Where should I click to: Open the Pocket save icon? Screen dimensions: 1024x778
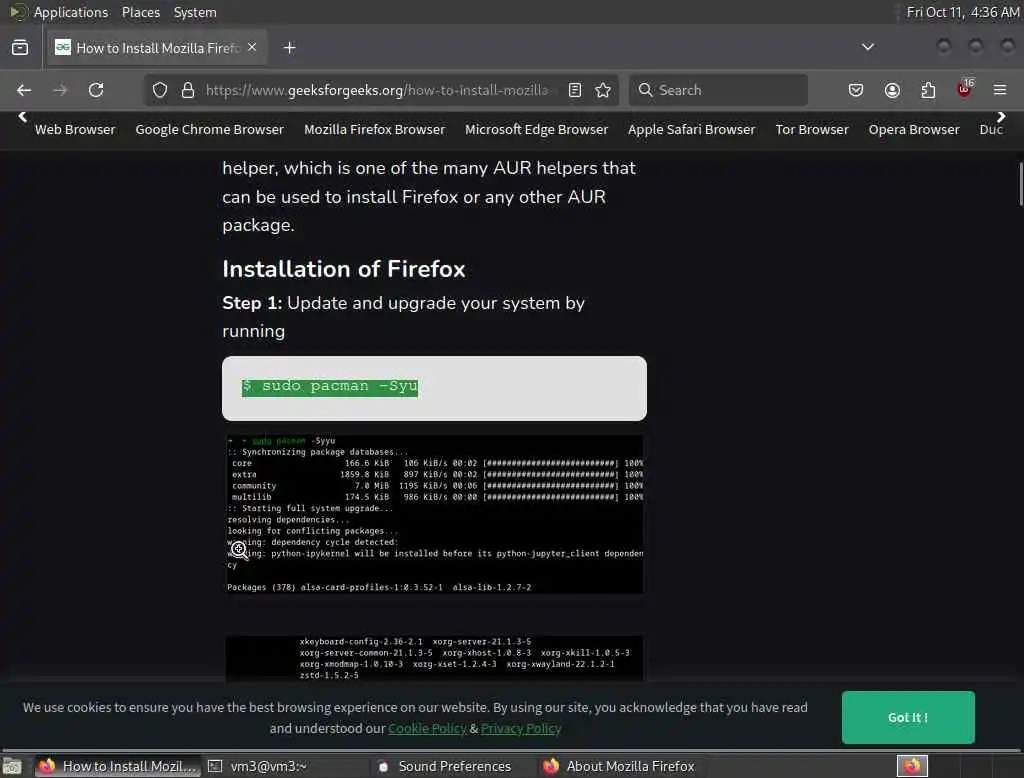click(x=856, y=90)
